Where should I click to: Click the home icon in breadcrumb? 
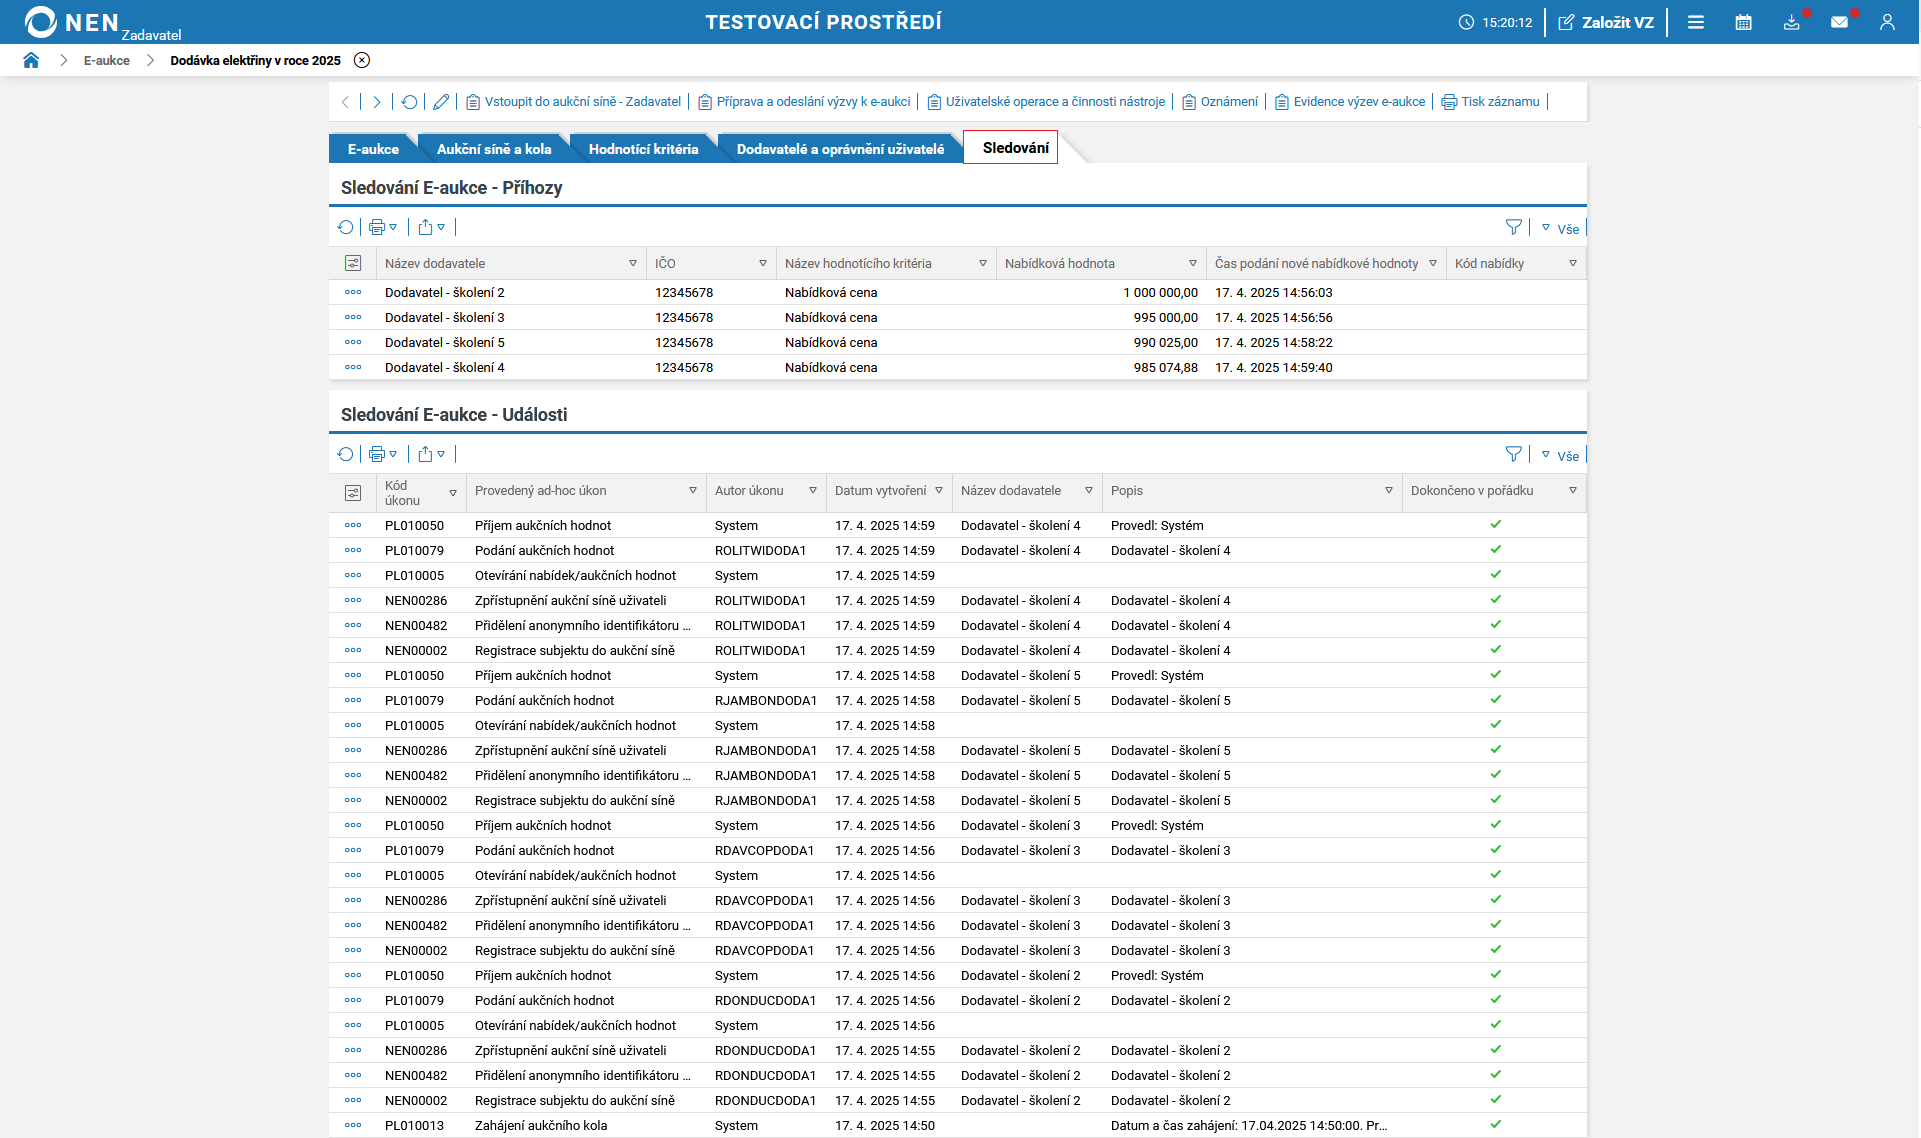[31, 60]
